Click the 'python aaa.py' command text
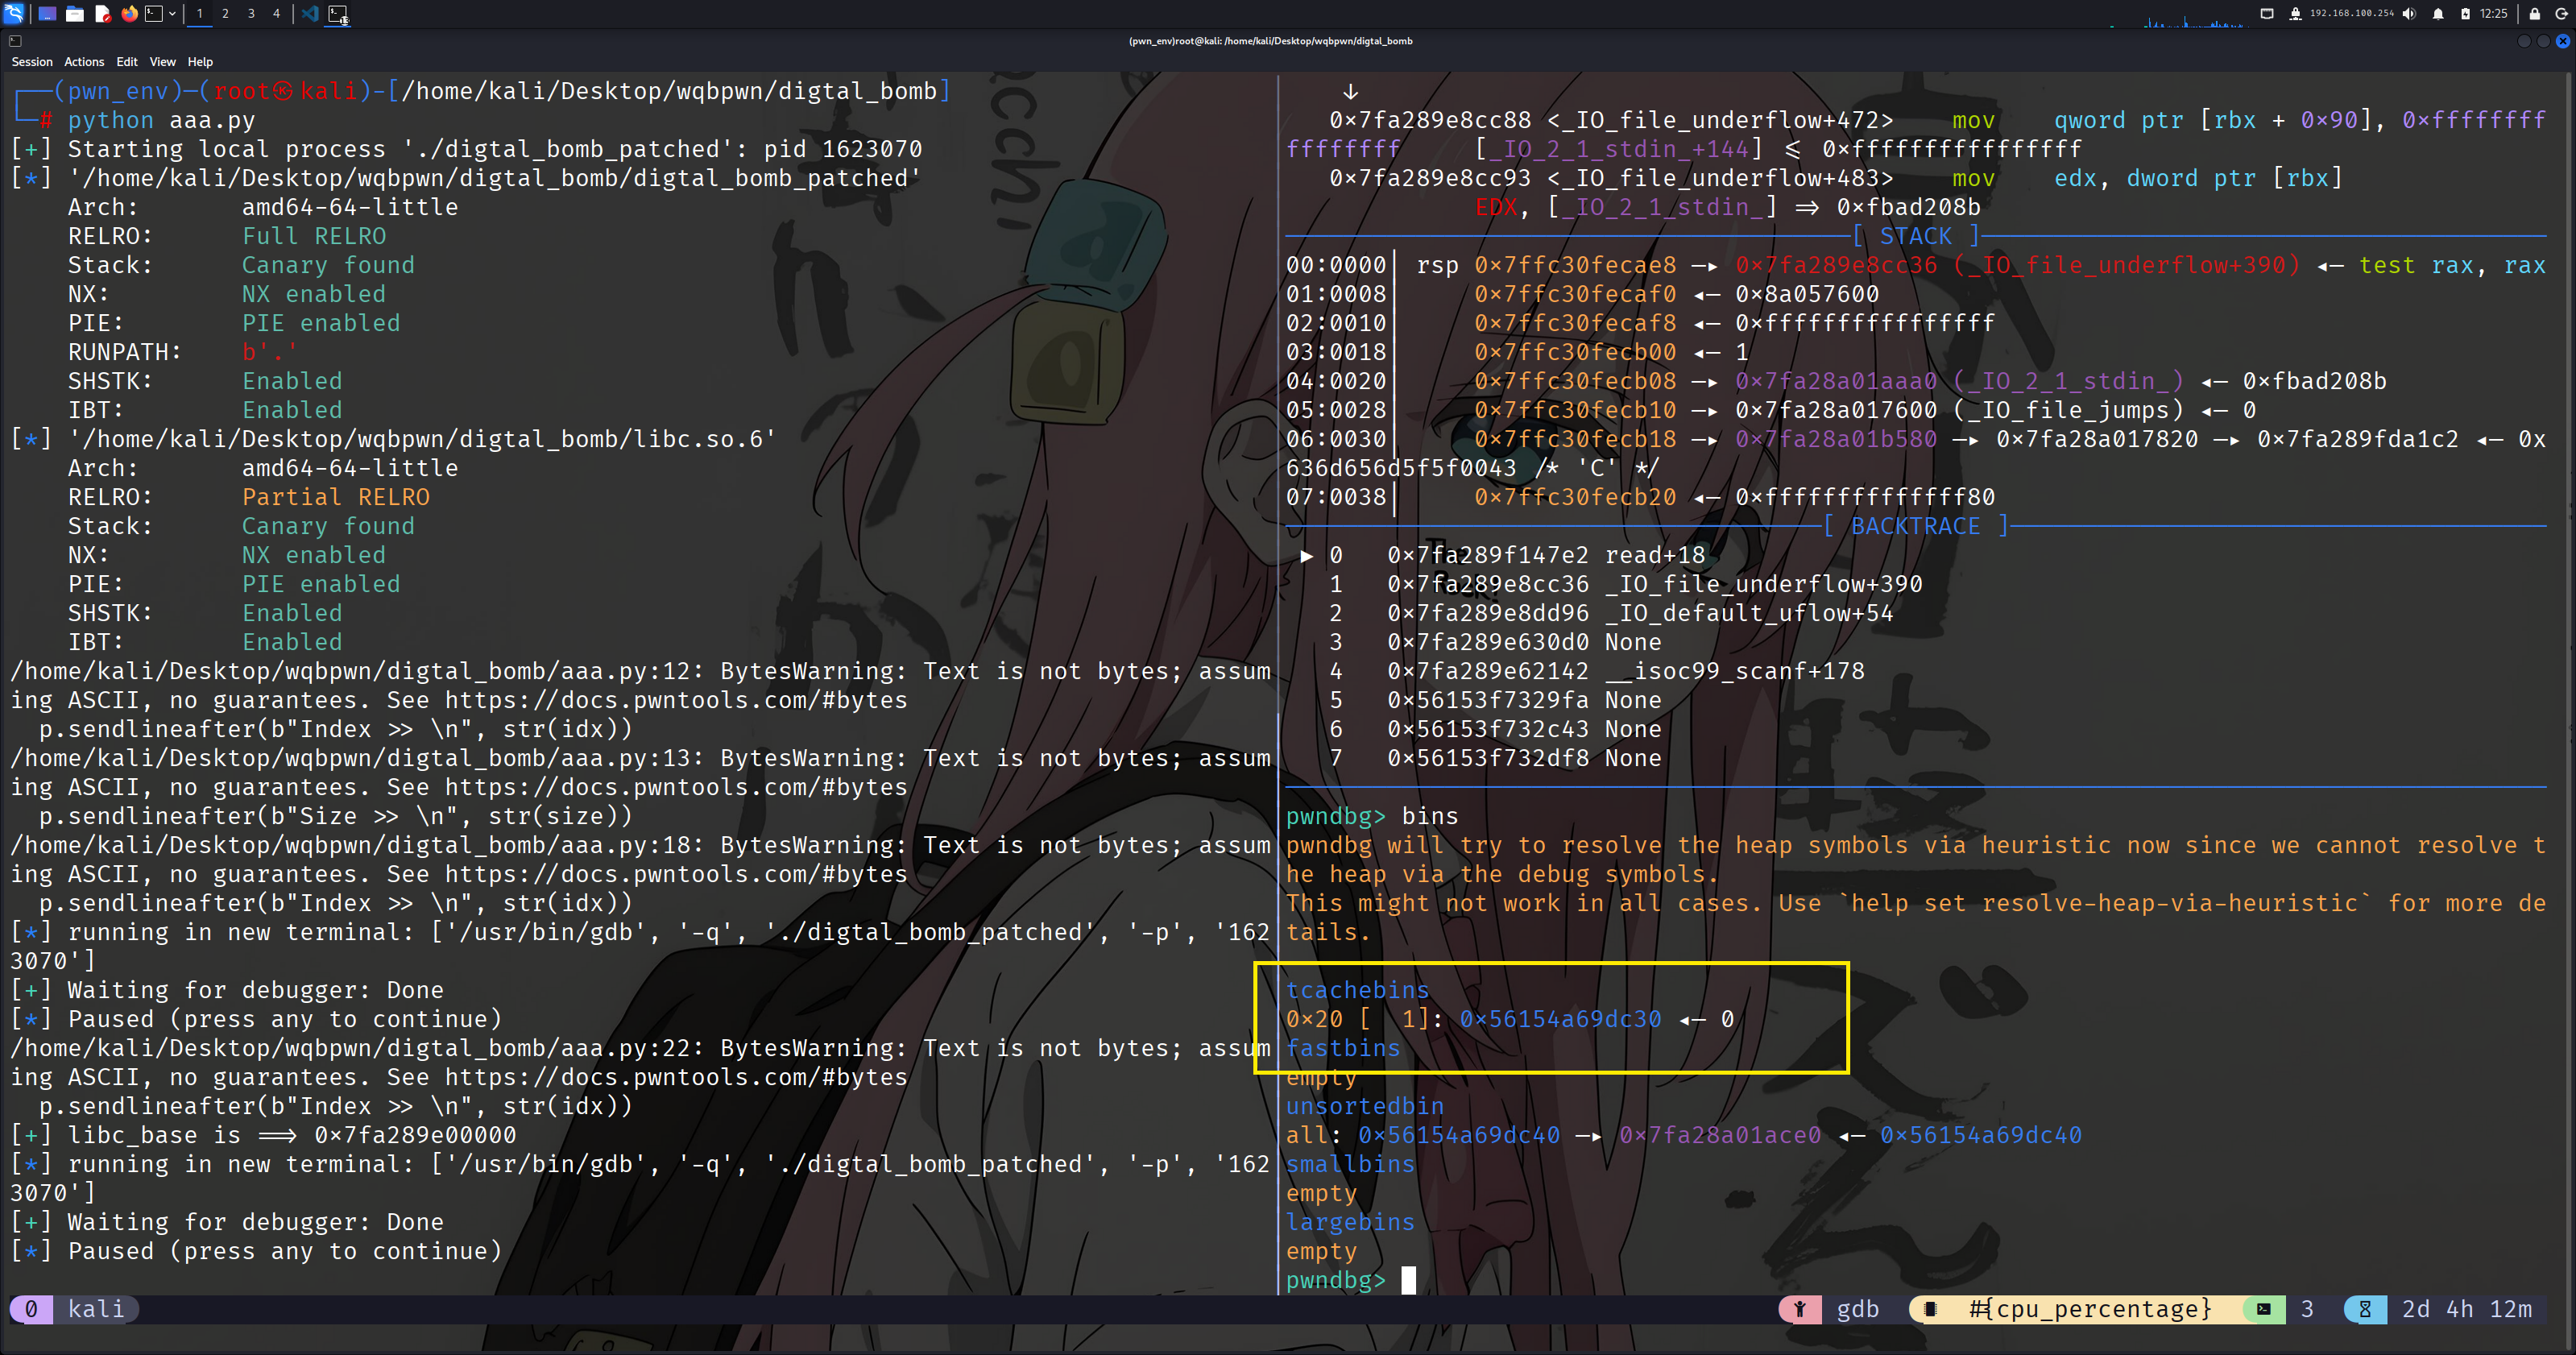This screenshot has width=2576, height=1355. (161, 120)
